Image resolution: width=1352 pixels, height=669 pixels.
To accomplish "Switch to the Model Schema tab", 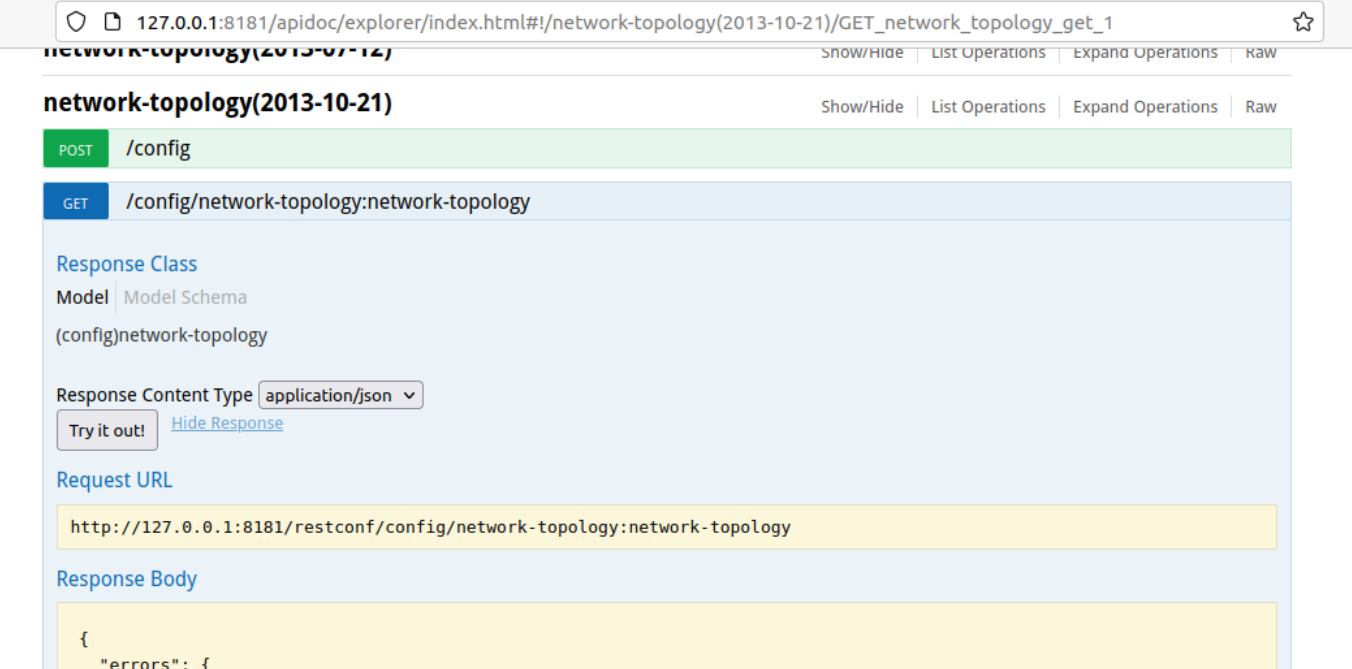I will click(185, 297).
